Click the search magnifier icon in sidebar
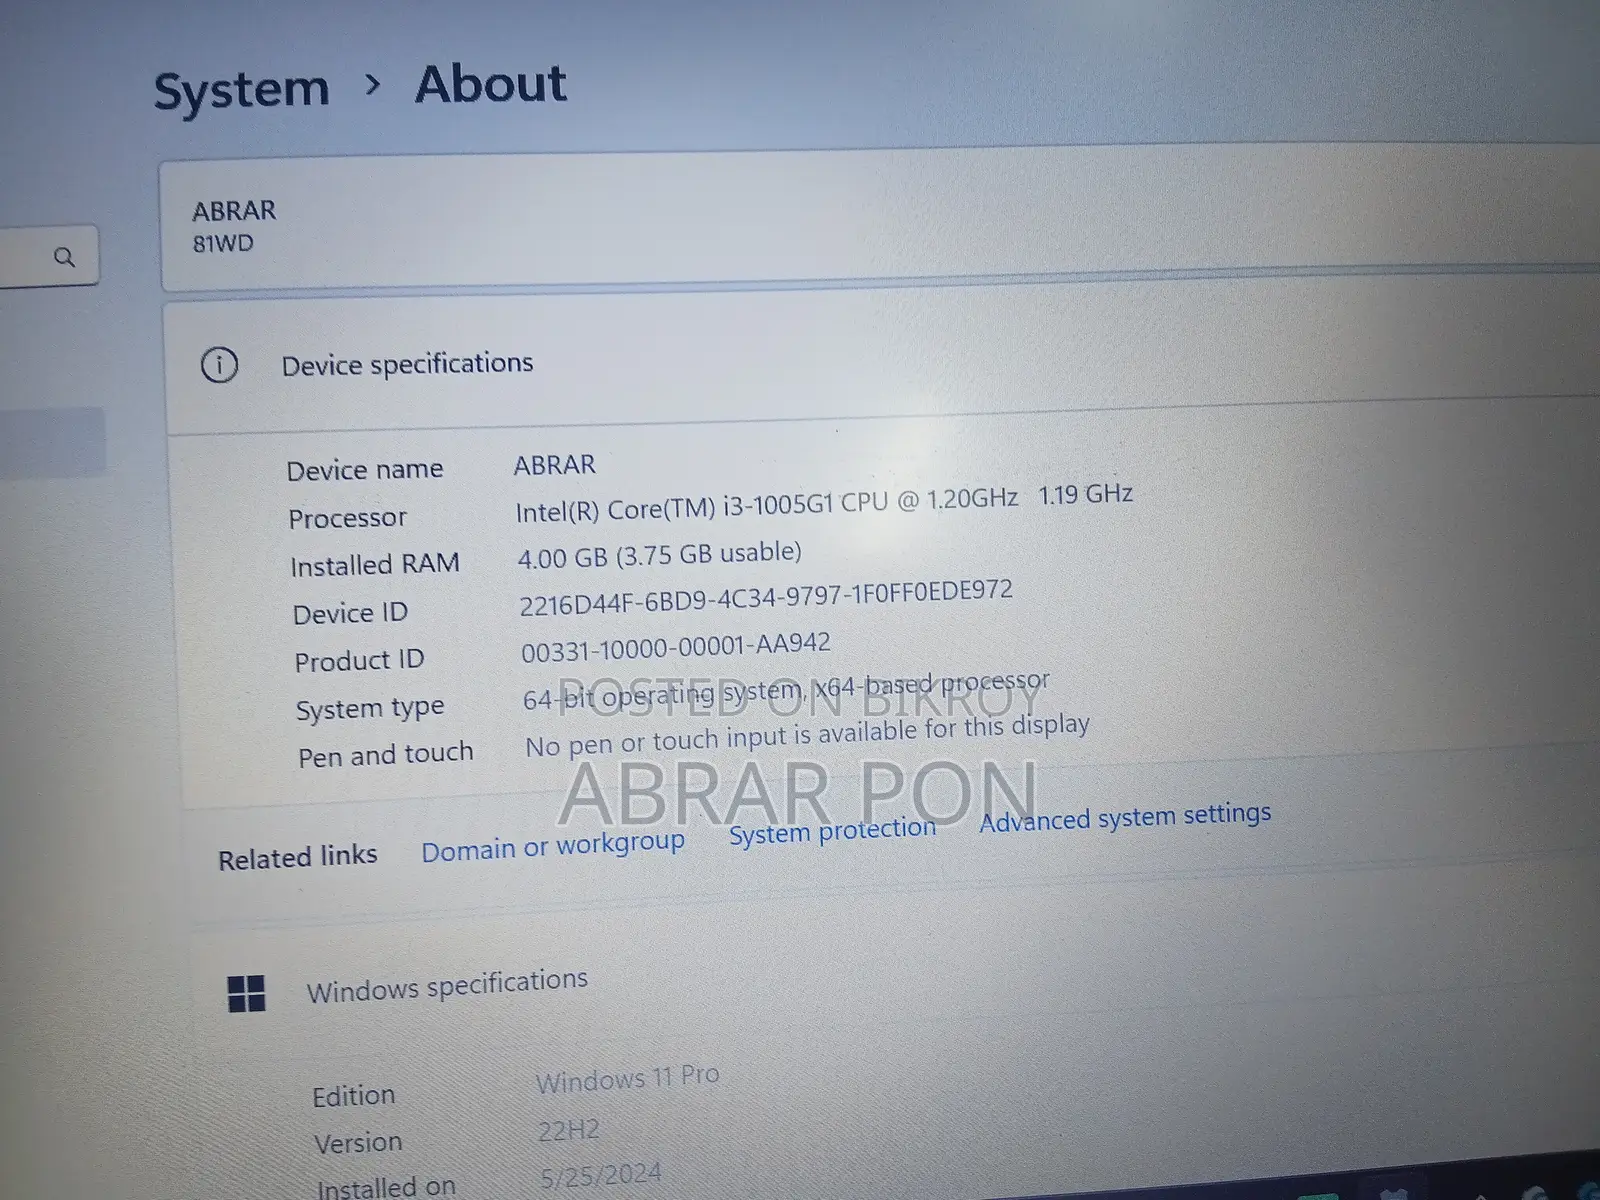 [x=64, y=258]
